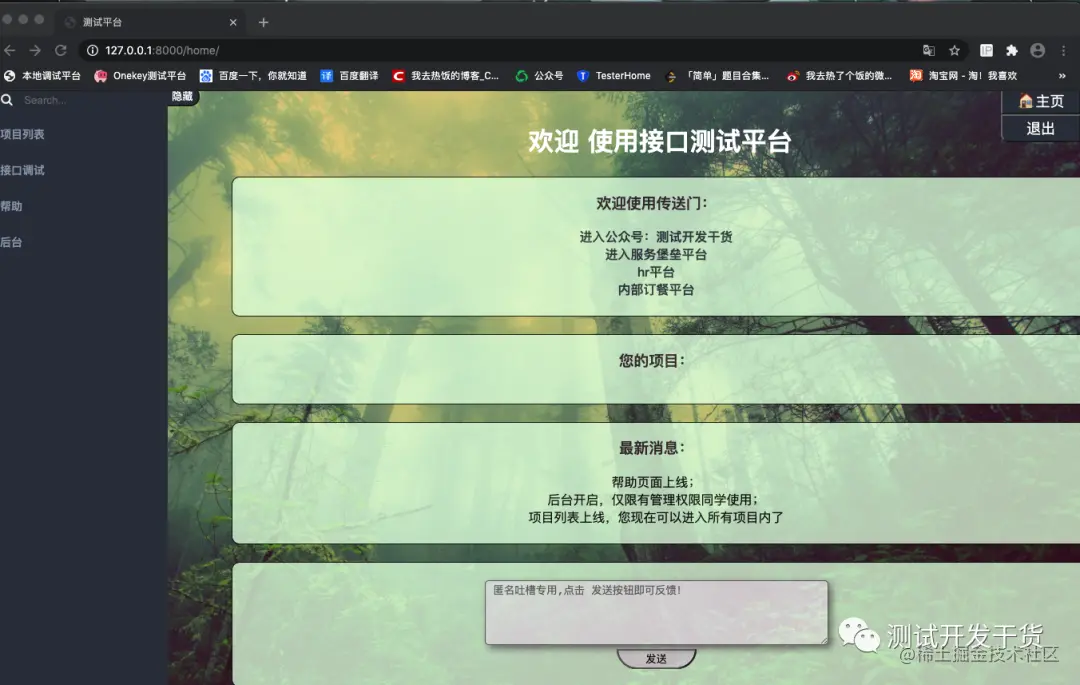Open the 百度翻译 bookmark icon
Viewport: 1080px width, 685px height.
click(x=326, y=75)
